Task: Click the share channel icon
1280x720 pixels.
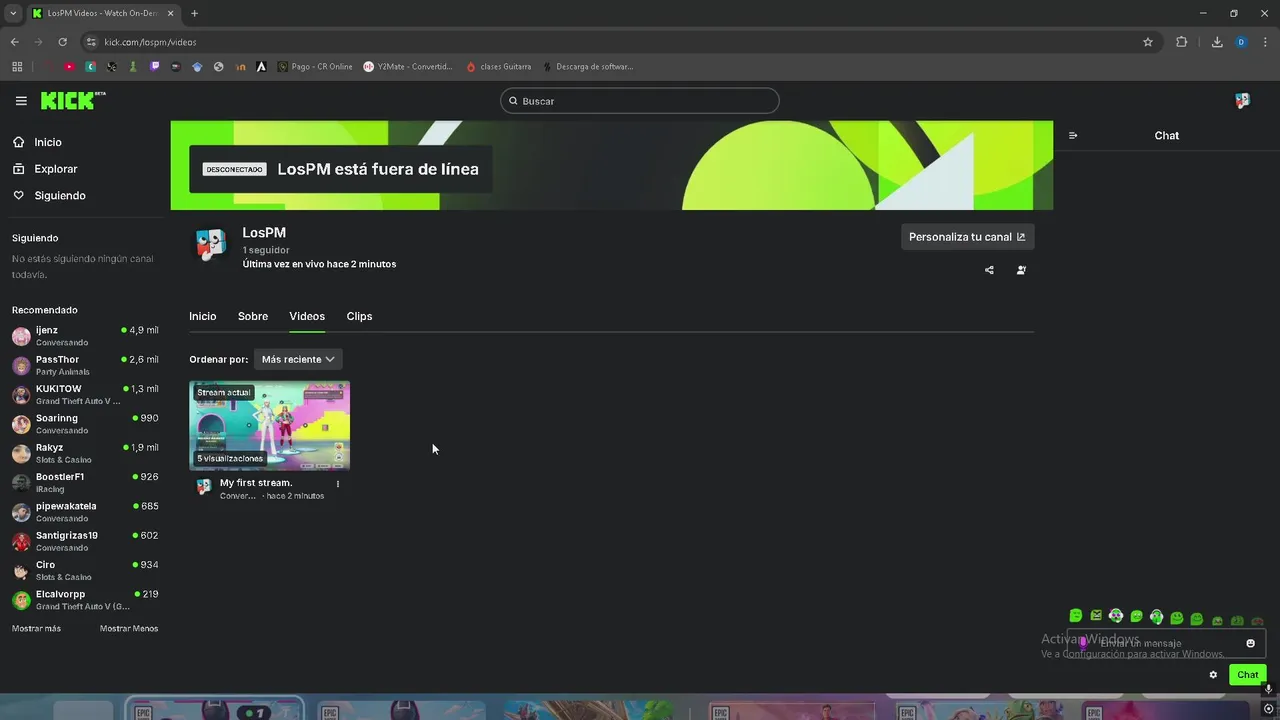Action: 989,270
